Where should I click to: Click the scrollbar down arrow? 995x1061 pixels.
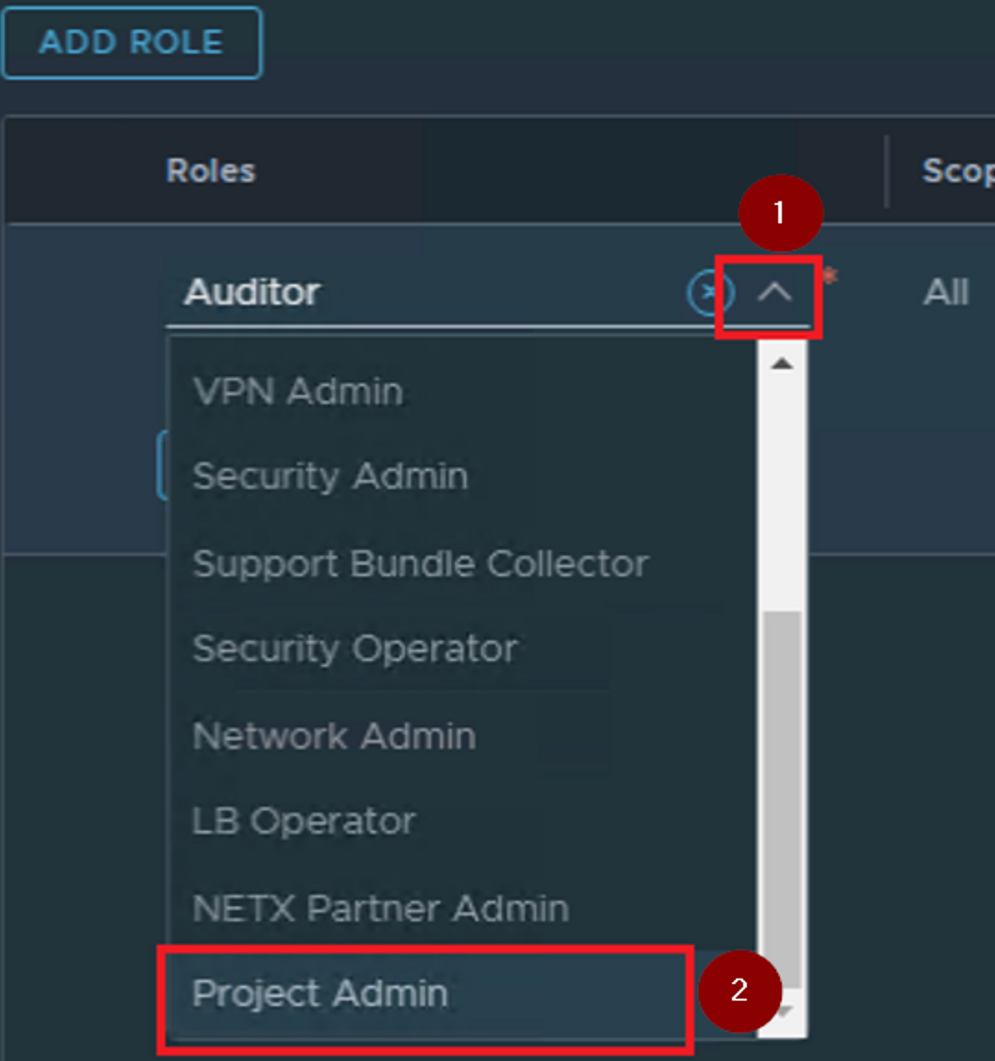coord(782,1012)
